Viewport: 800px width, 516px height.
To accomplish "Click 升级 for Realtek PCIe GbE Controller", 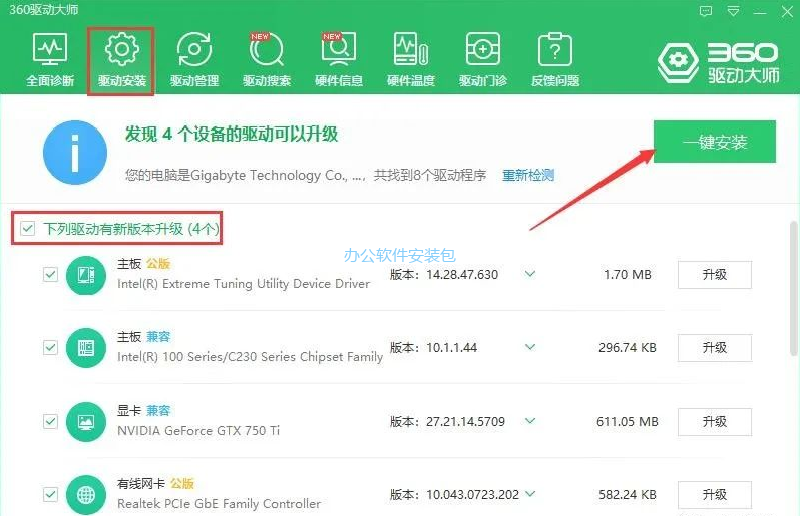I will click(x=714, y=495).
